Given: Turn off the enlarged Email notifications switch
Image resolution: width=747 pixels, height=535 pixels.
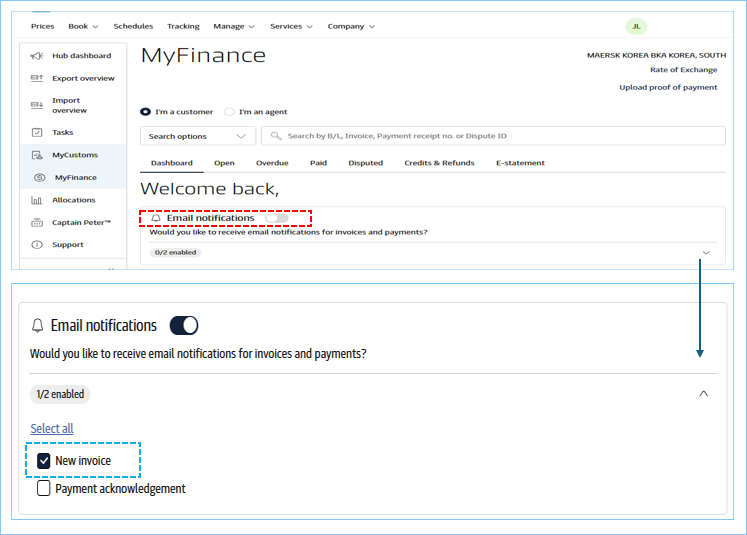Looking at the screenshot, I should coord(184,325).
